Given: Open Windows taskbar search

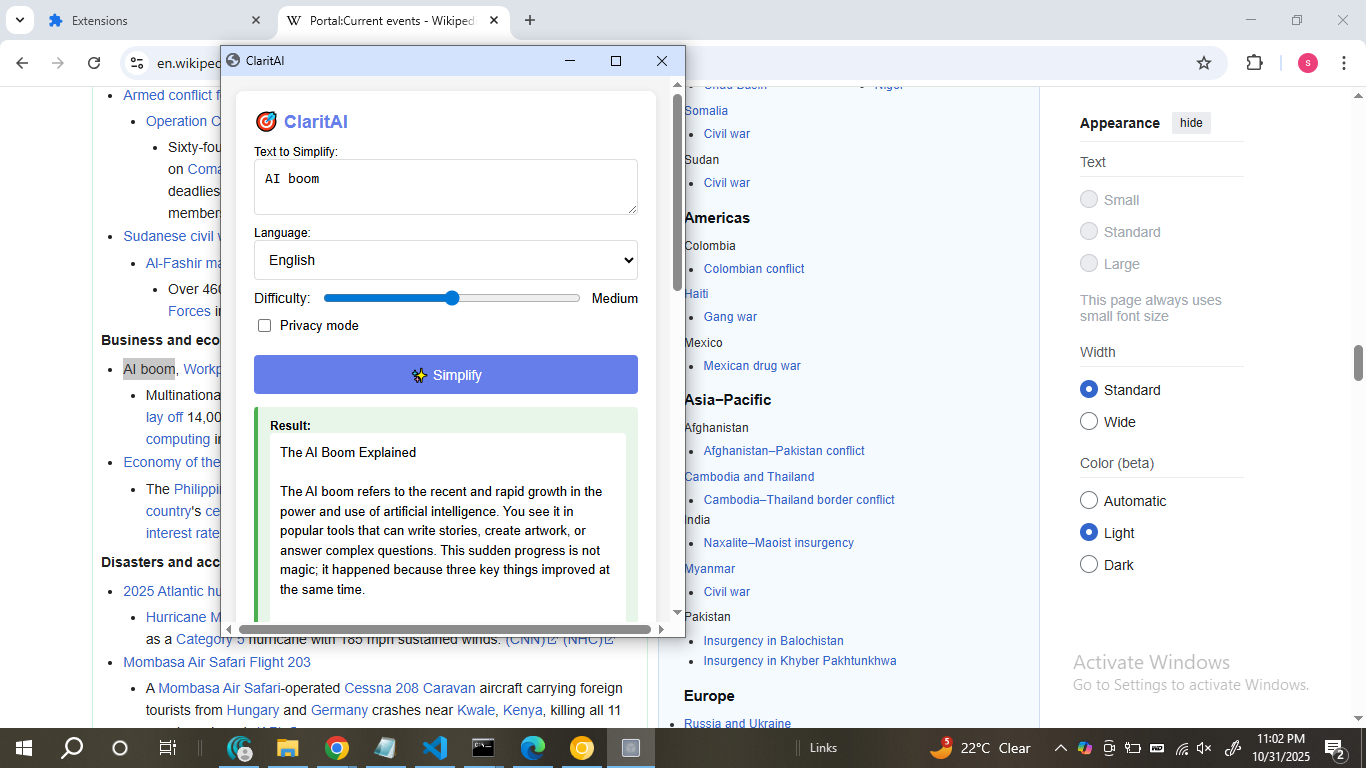Looking at the screenshot, I should click(x=72, y=748).
